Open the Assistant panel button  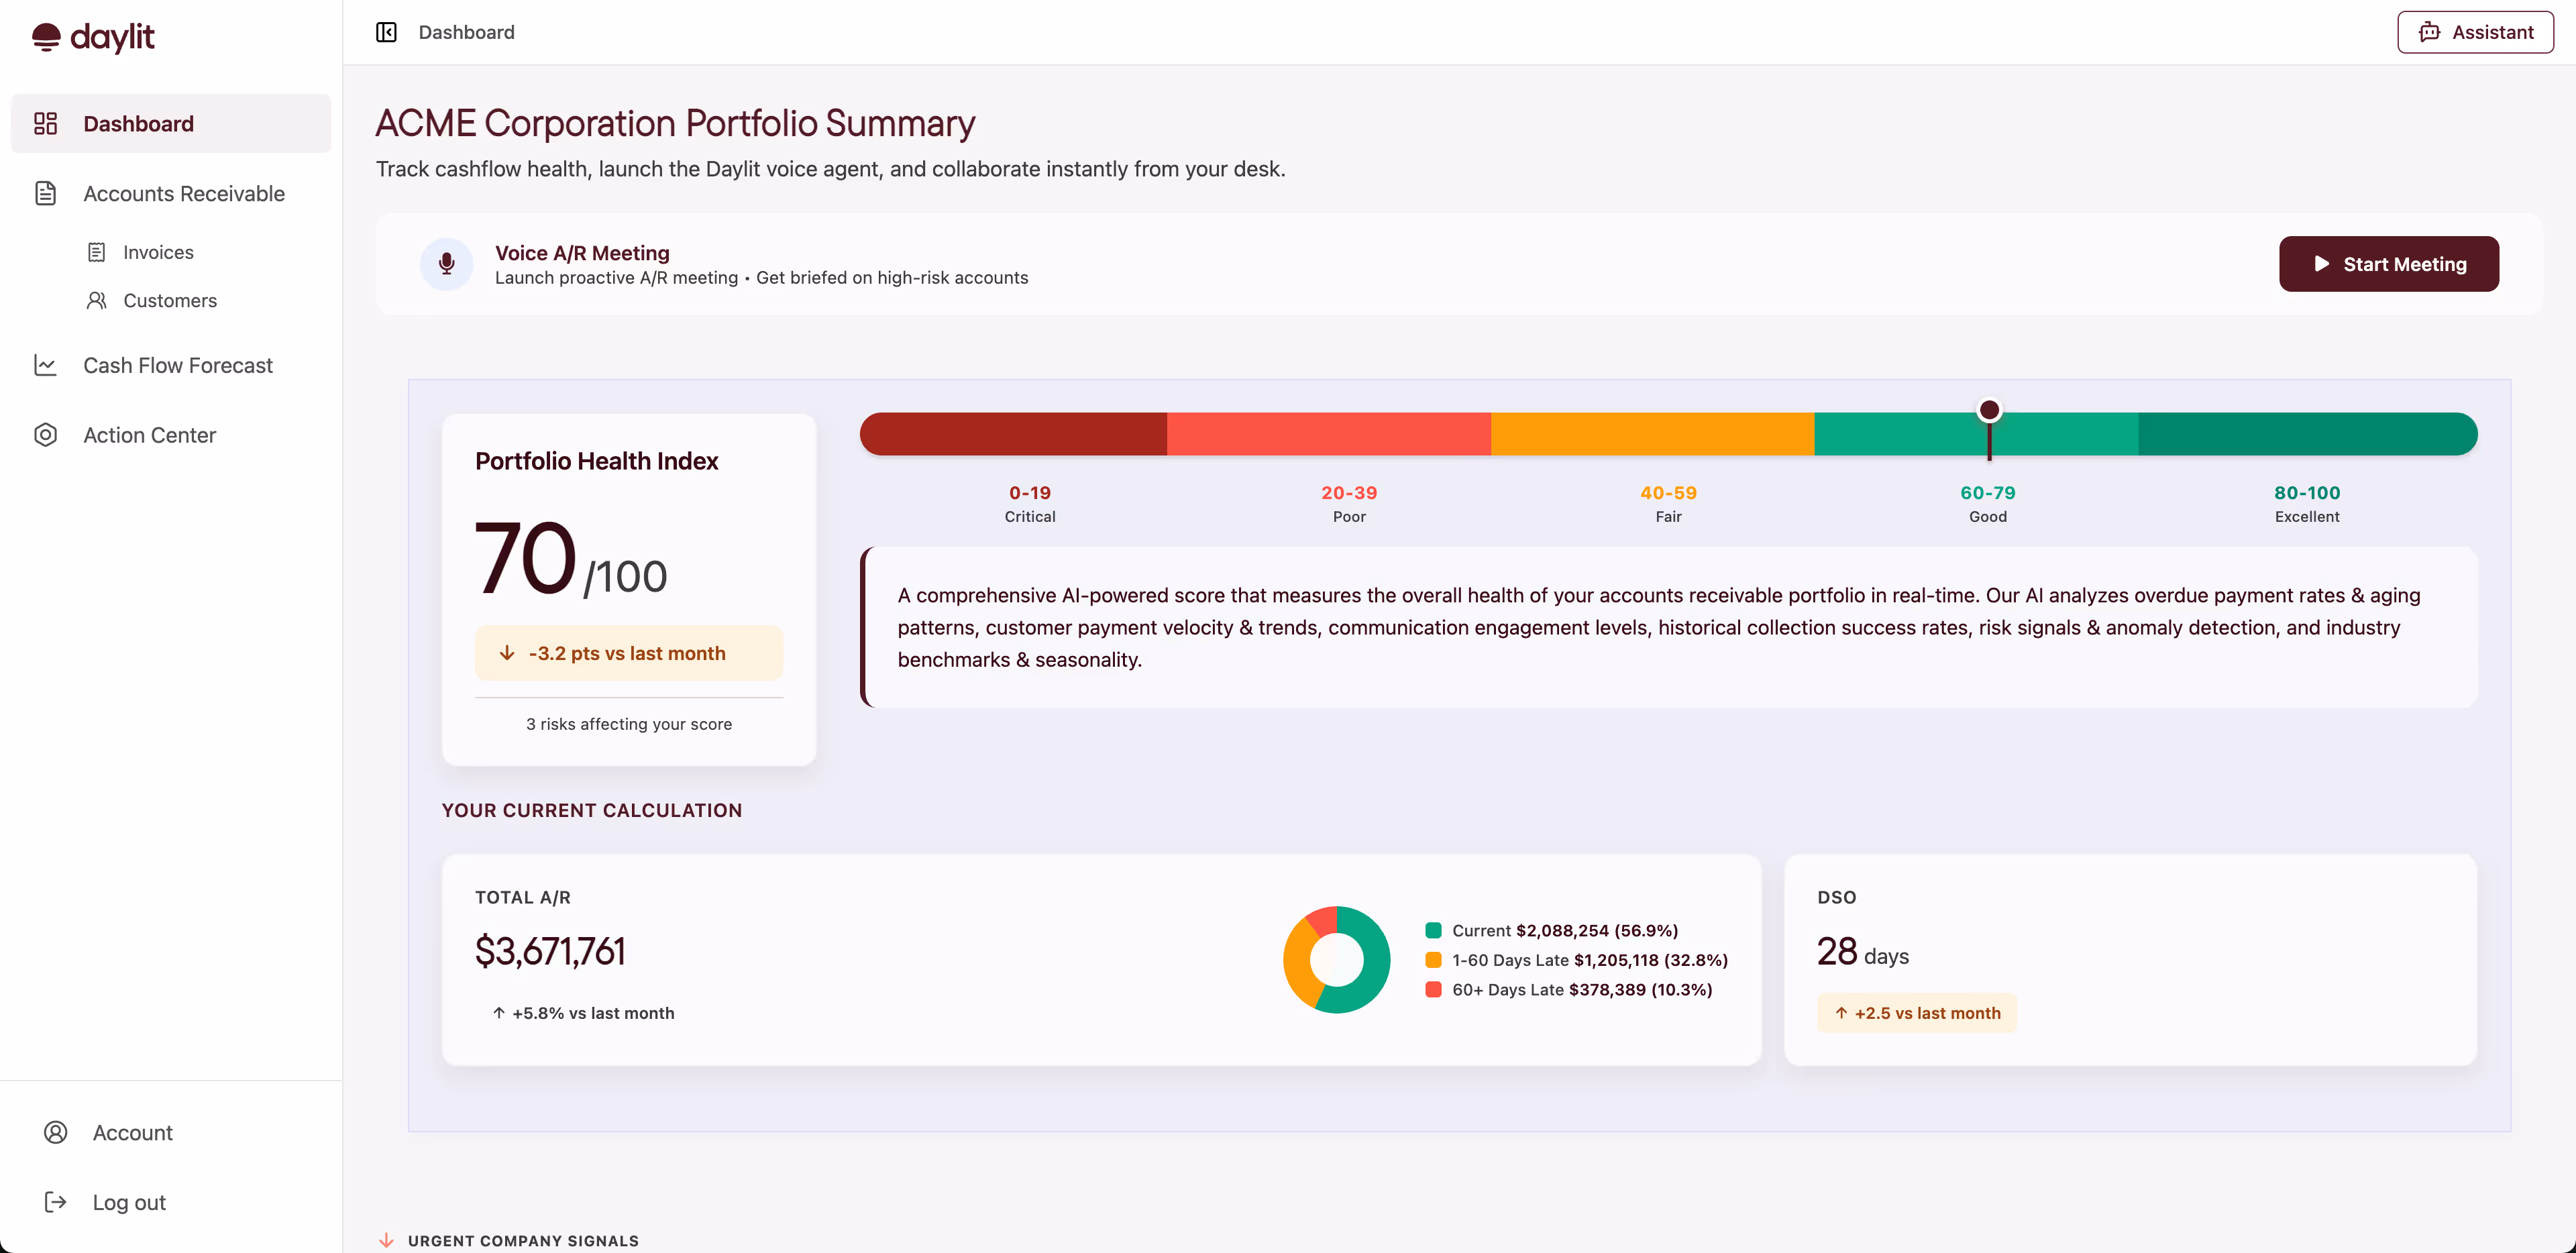(x=2475, y=32)
